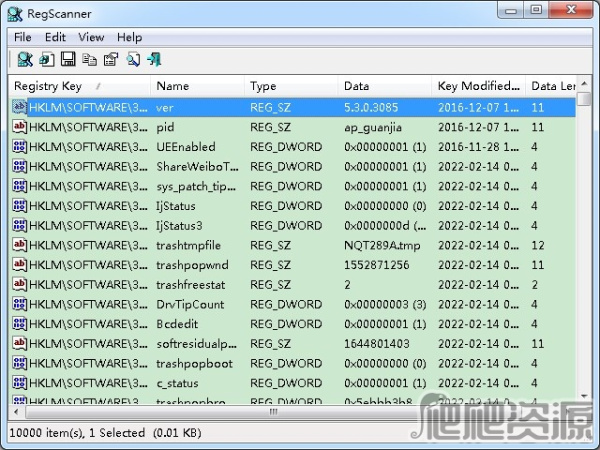
Task: Click the RegScanner title bar app icon
Action: [15, 14]
